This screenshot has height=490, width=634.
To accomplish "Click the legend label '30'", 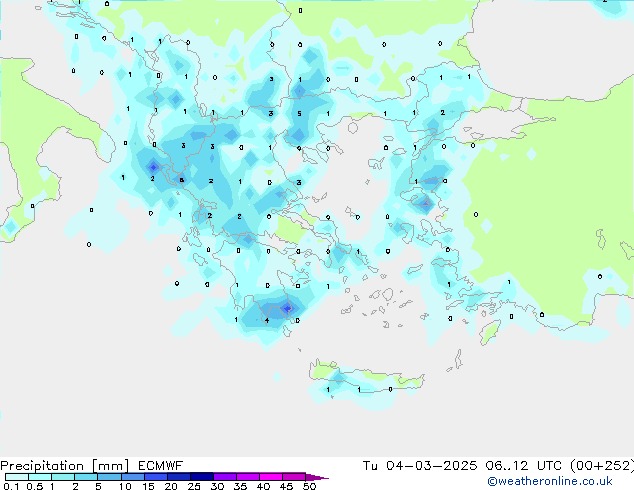I will coord(217,486).
